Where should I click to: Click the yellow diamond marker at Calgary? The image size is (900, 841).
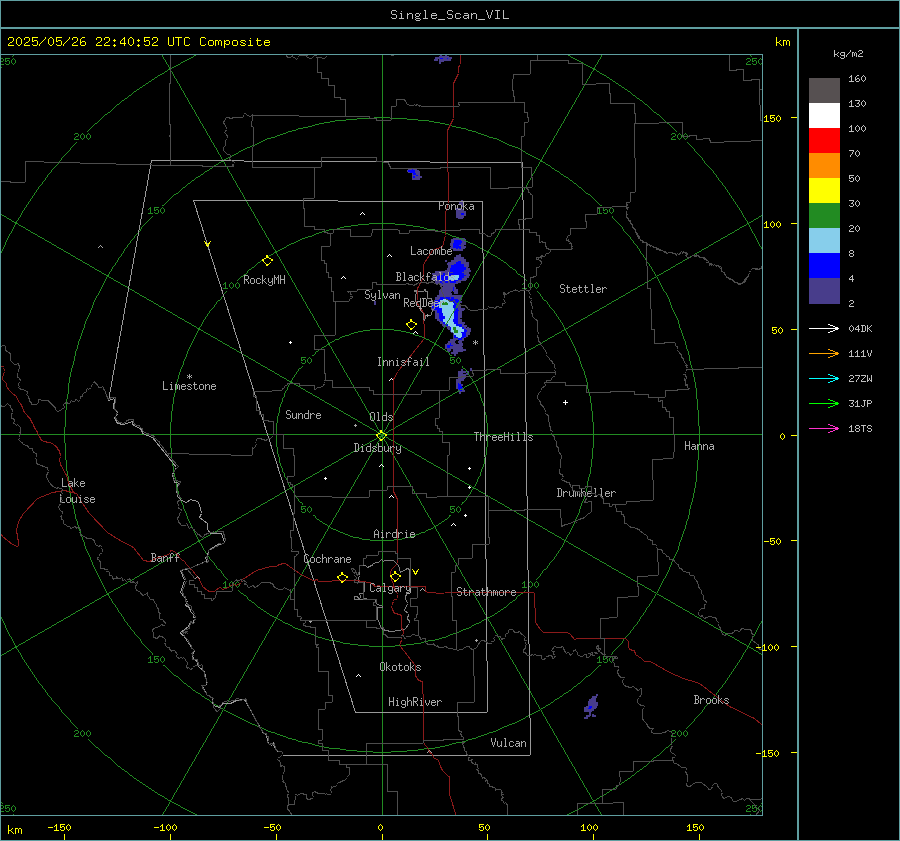[395, 576]
